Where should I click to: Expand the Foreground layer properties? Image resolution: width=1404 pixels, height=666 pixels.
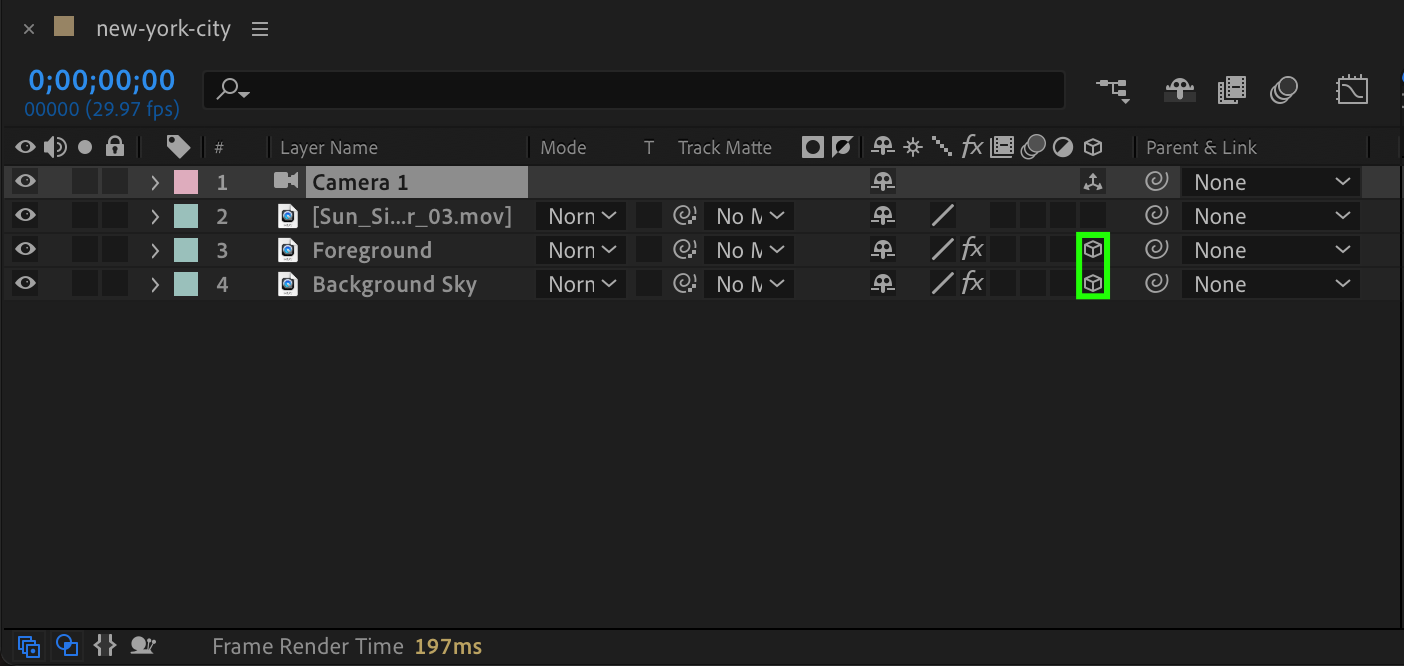click(155, 250)
